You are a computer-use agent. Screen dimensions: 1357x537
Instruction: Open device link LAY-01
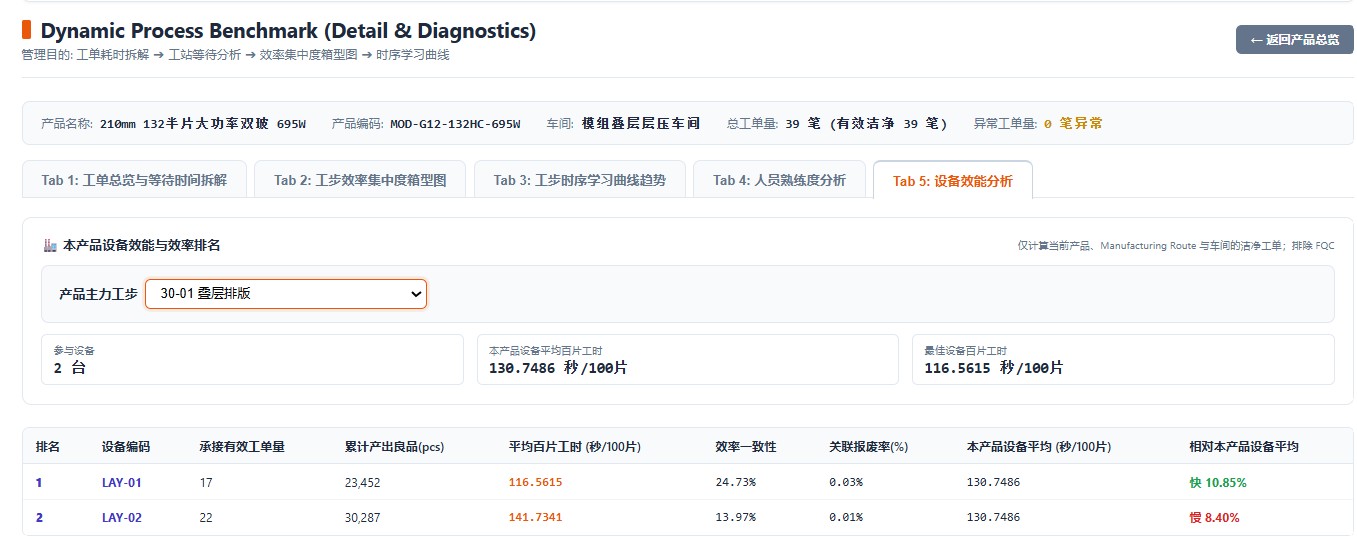[122, 483]
